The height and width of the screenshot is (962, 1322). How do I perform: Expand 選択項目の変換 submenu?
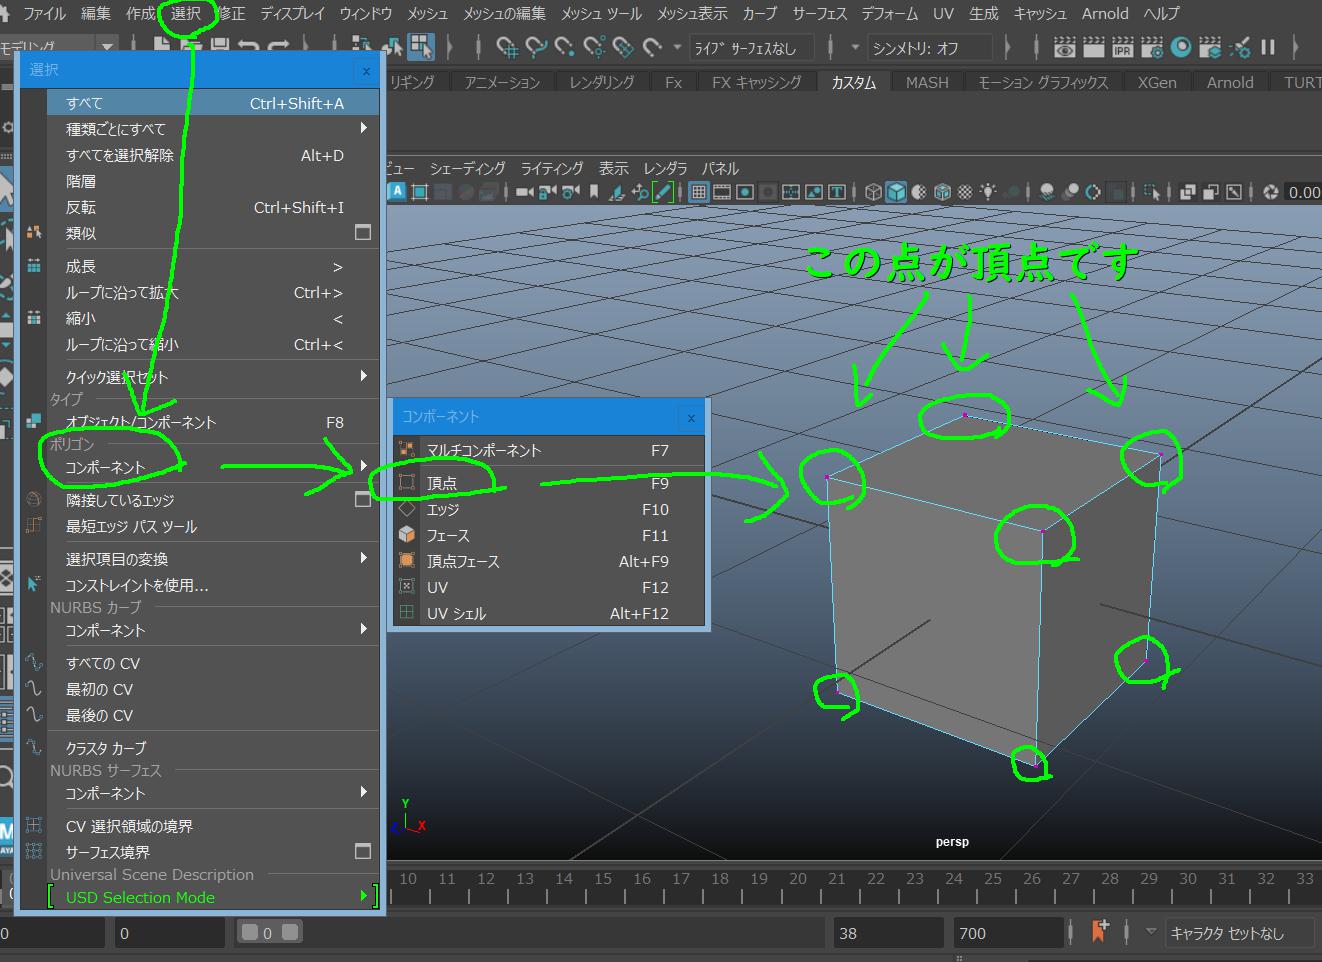[364, 558]
